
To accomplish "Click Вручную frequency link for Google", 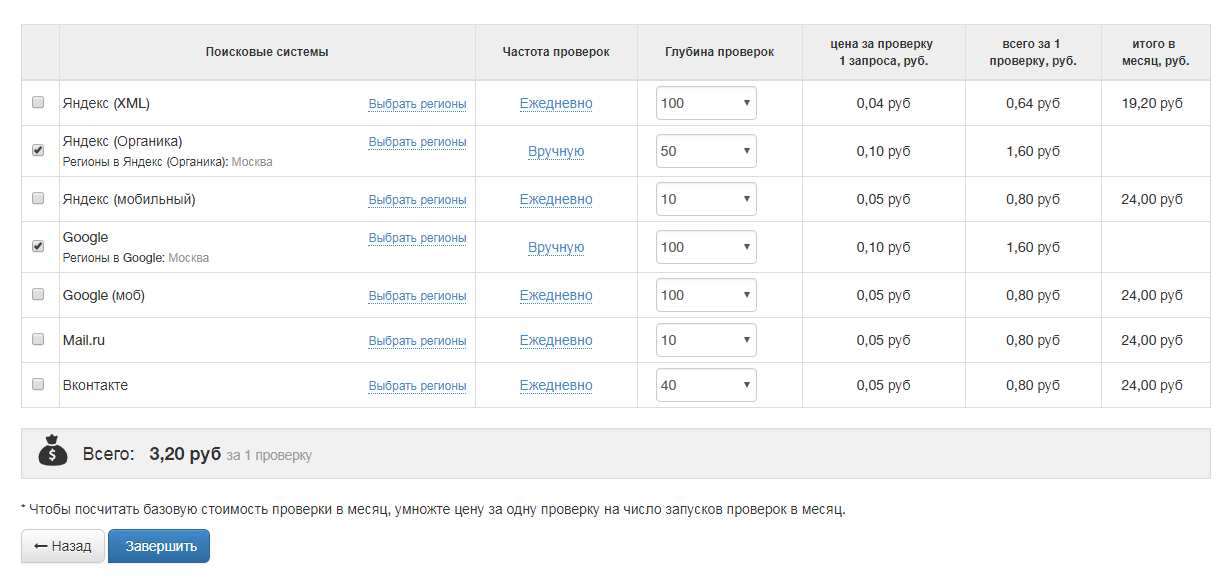I will [x=556, y=247].
